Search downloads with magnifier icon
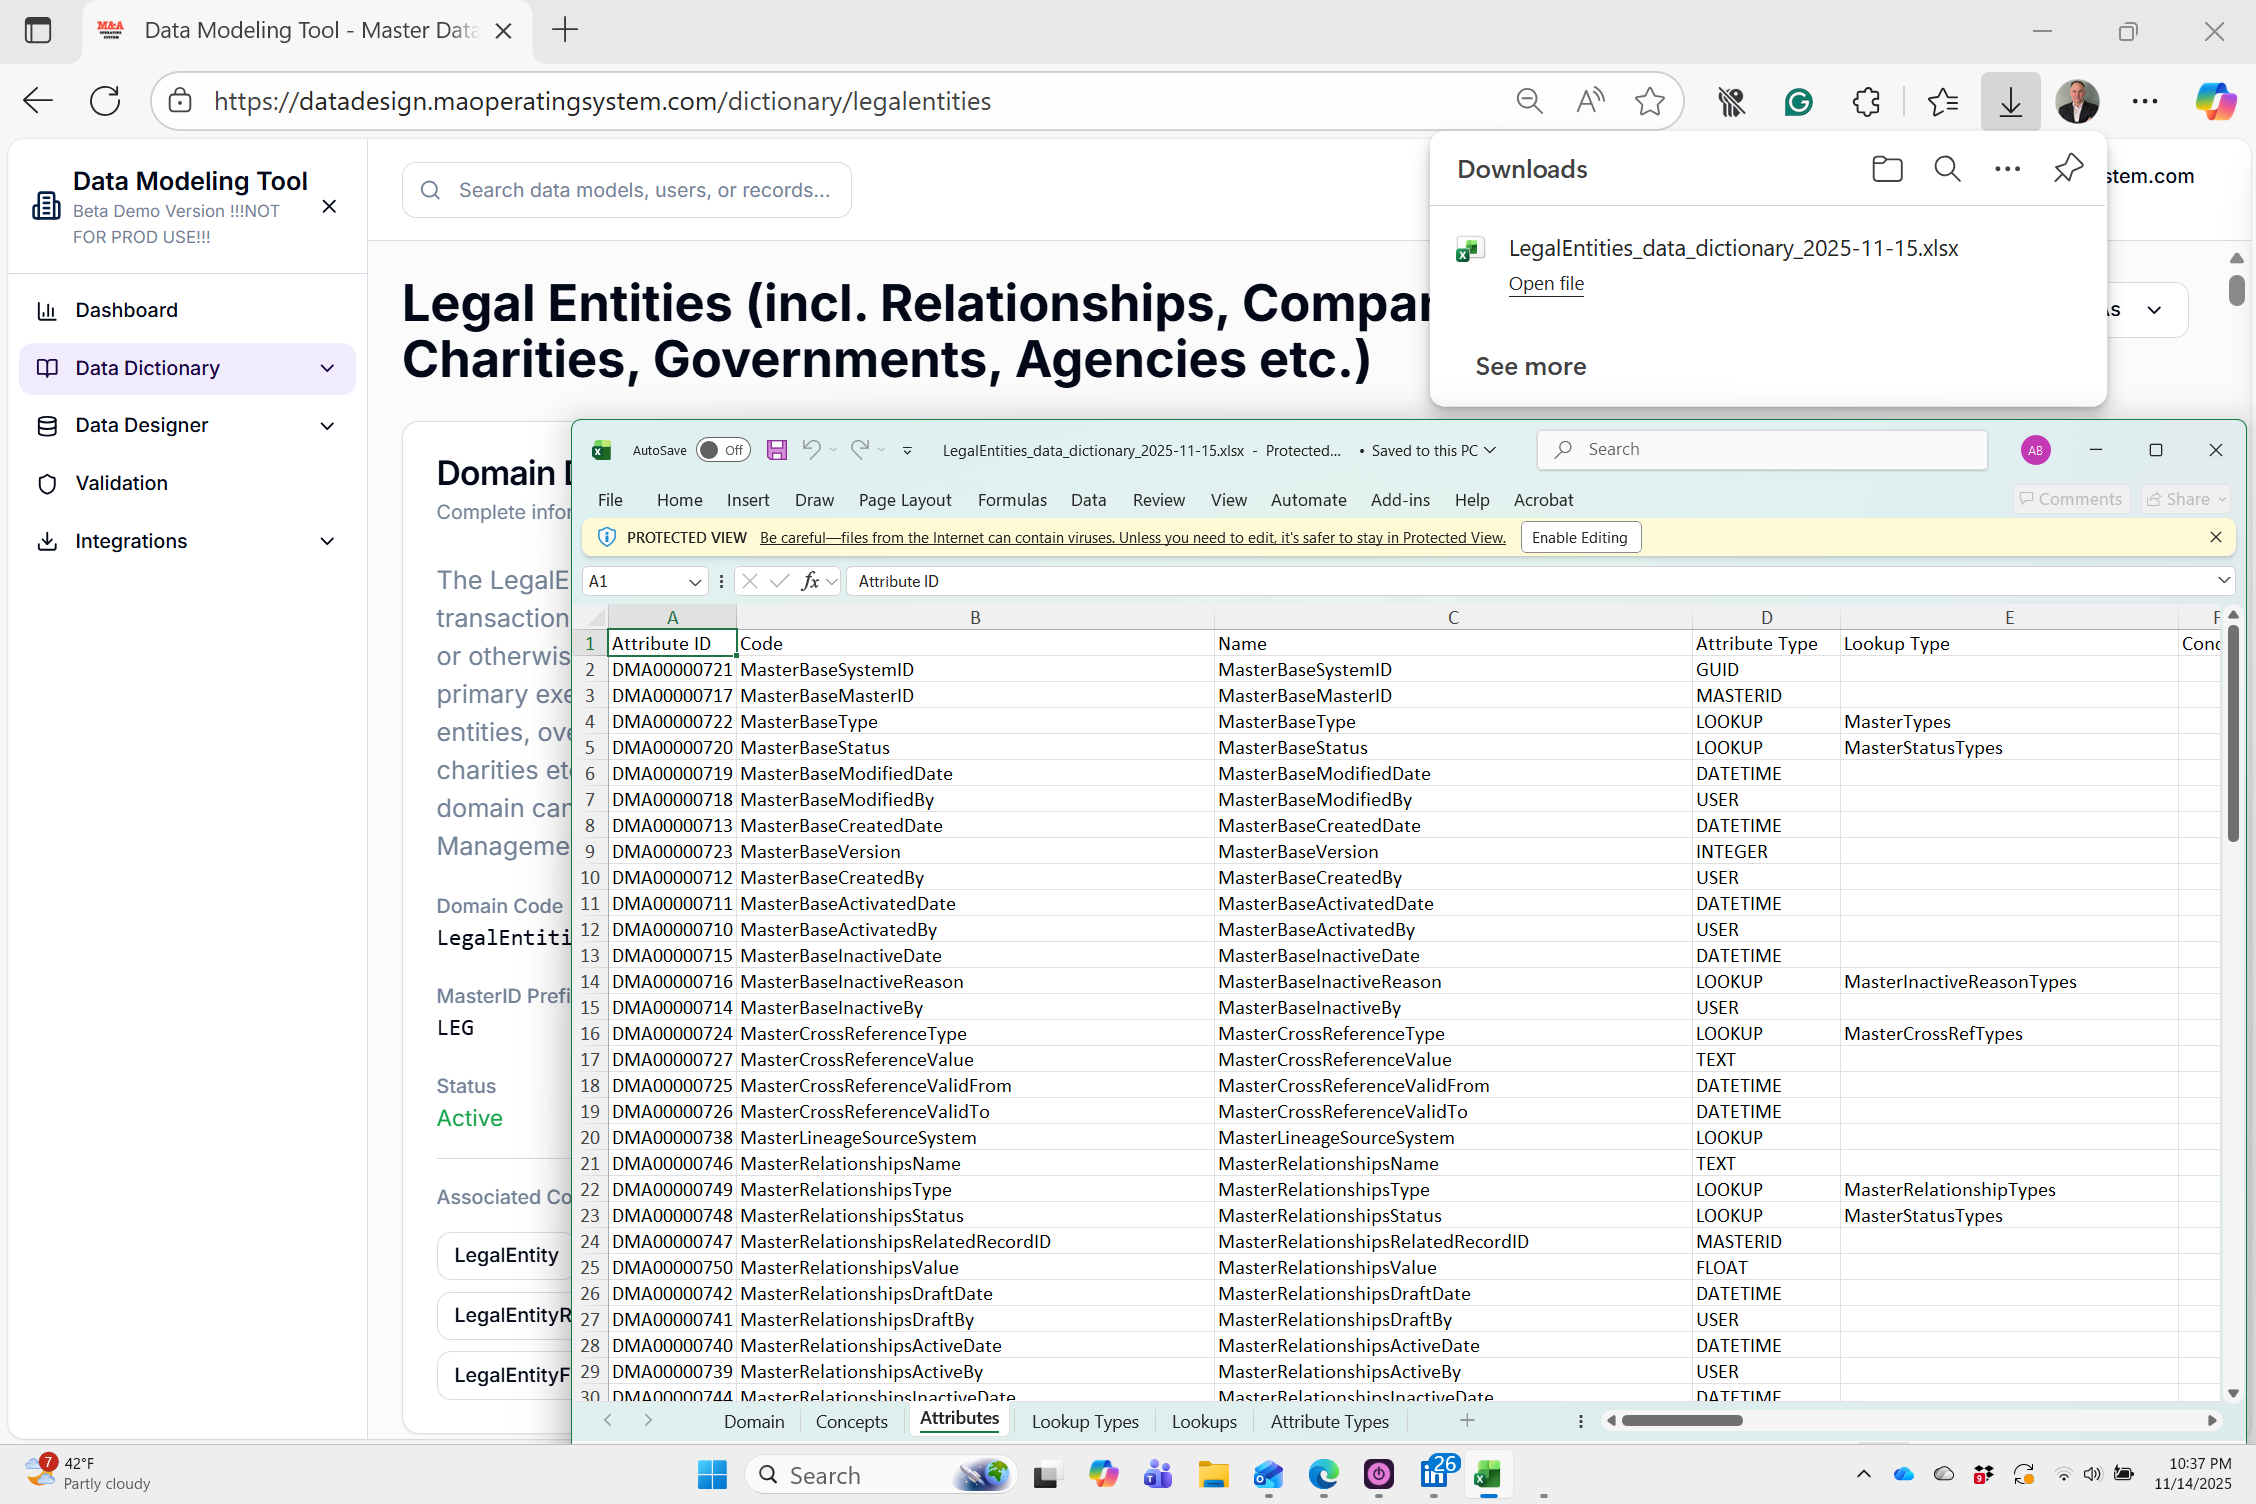The height and width of the screenshot is (1504, 2256). coord(1947,169)
